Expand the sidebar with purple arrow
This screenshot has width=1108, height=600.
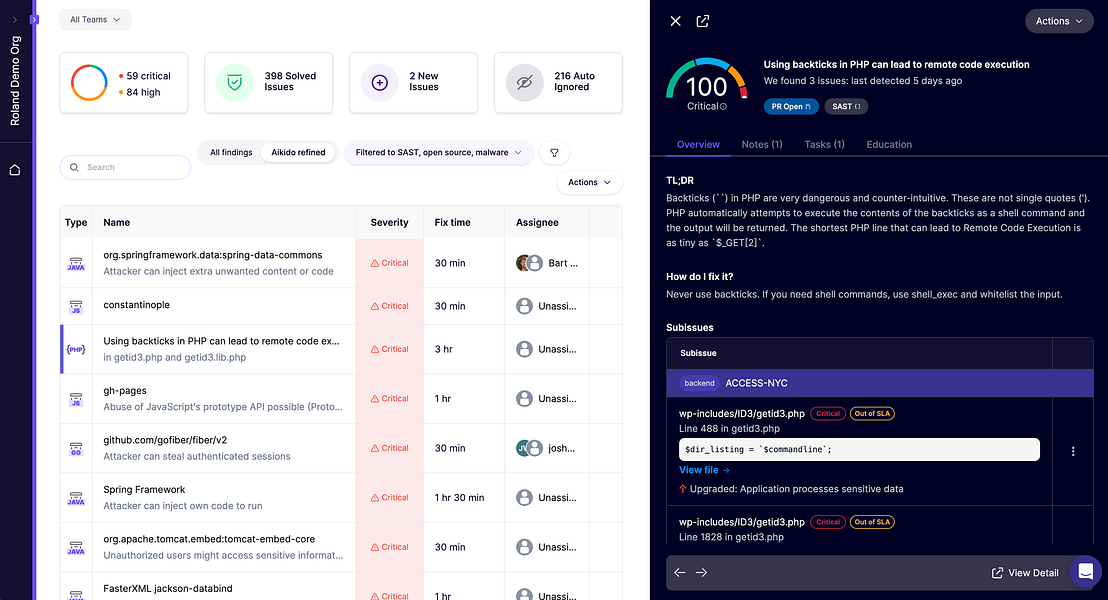click(34, 20)
